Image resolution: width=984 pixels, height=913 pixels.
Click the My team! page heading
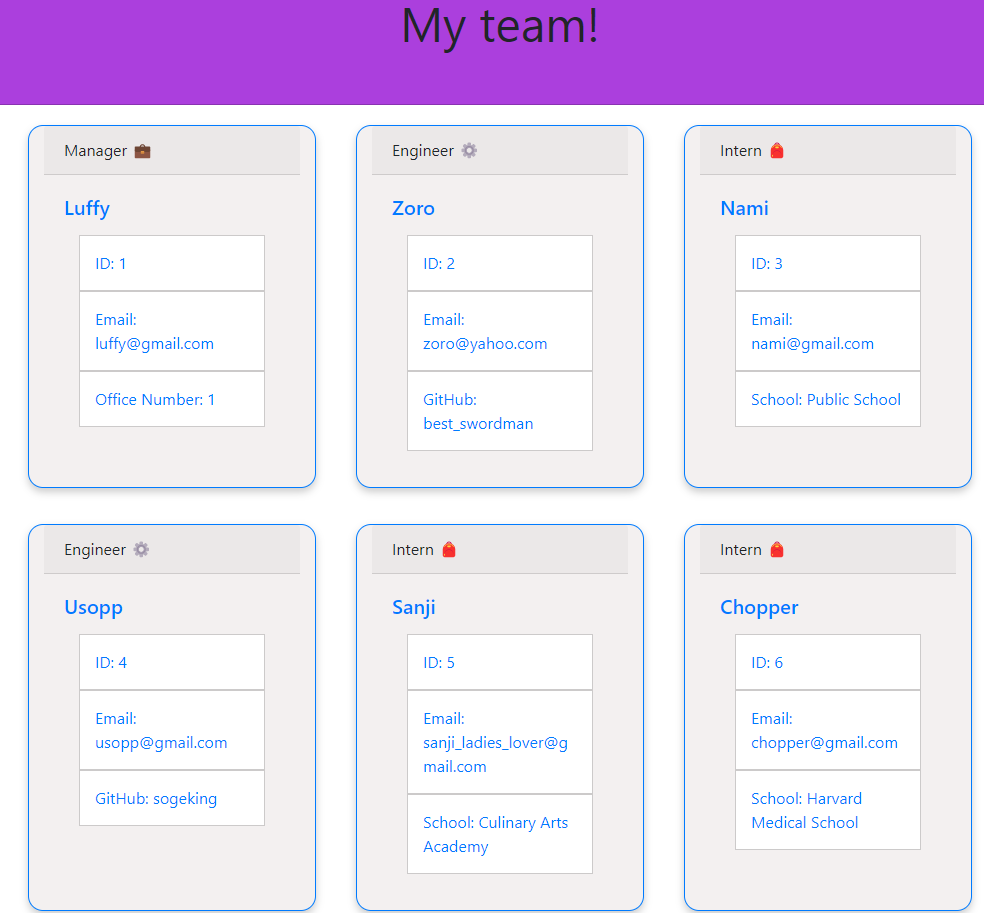[500, 26]
